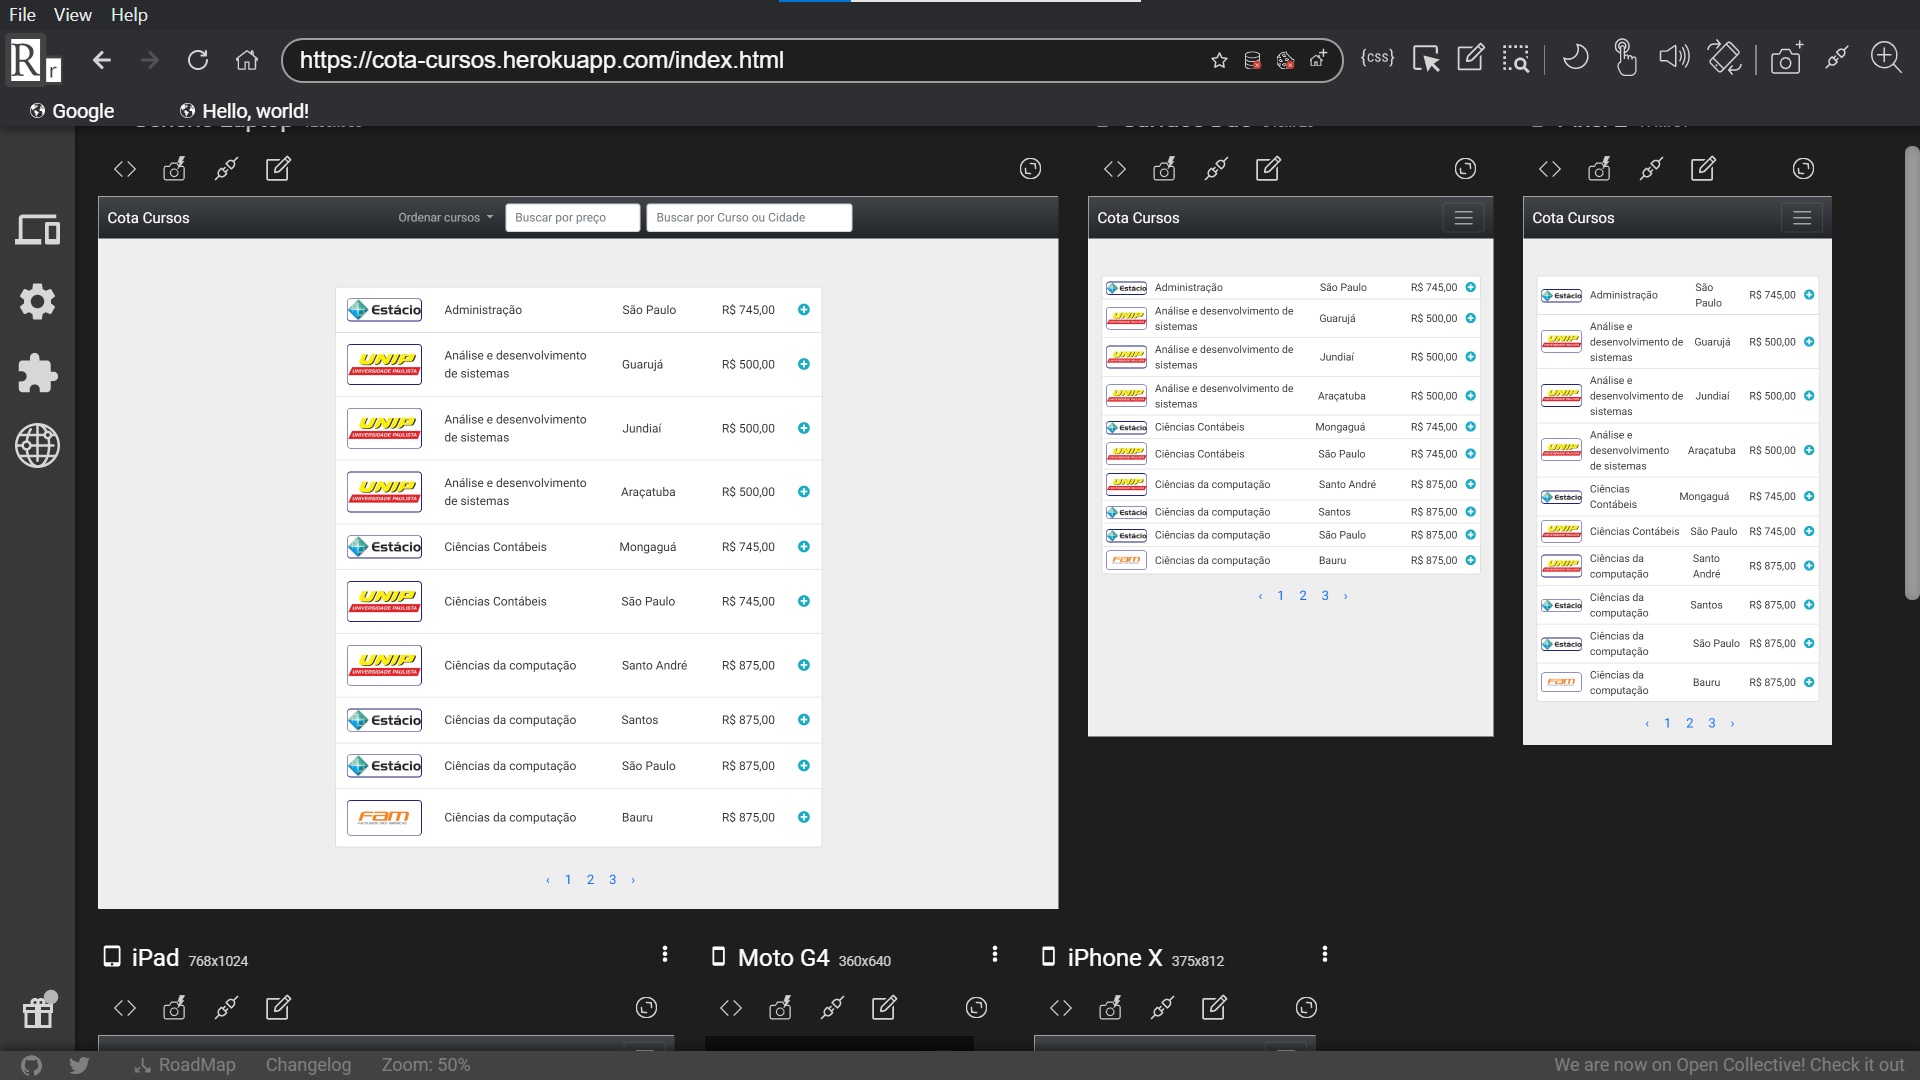Click the screenshot-all camera icon in toolbar

(1786, 59)
